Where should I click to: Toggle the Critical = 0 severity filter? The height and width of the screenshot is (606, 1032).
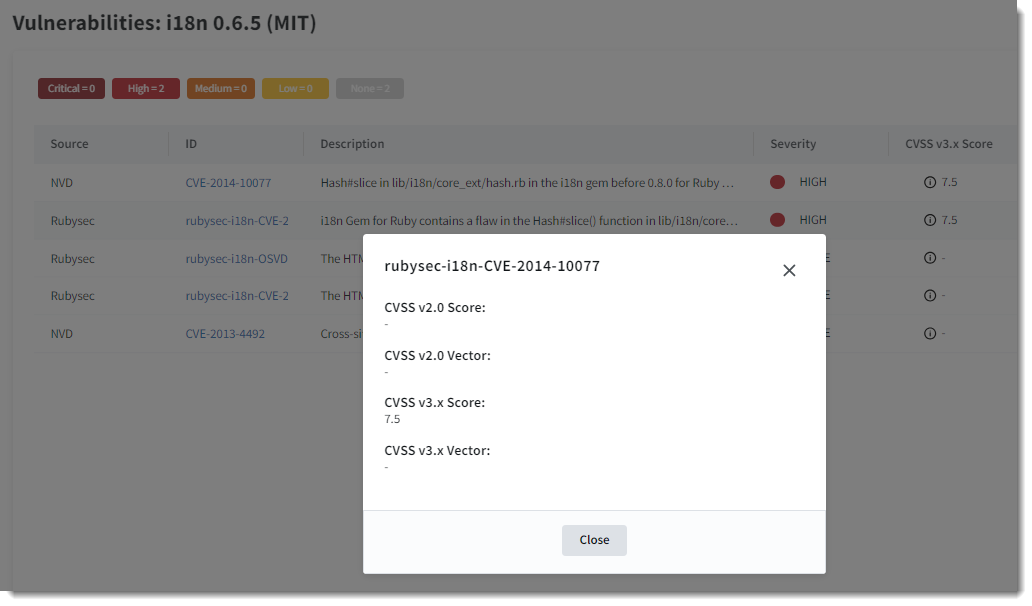71,88
